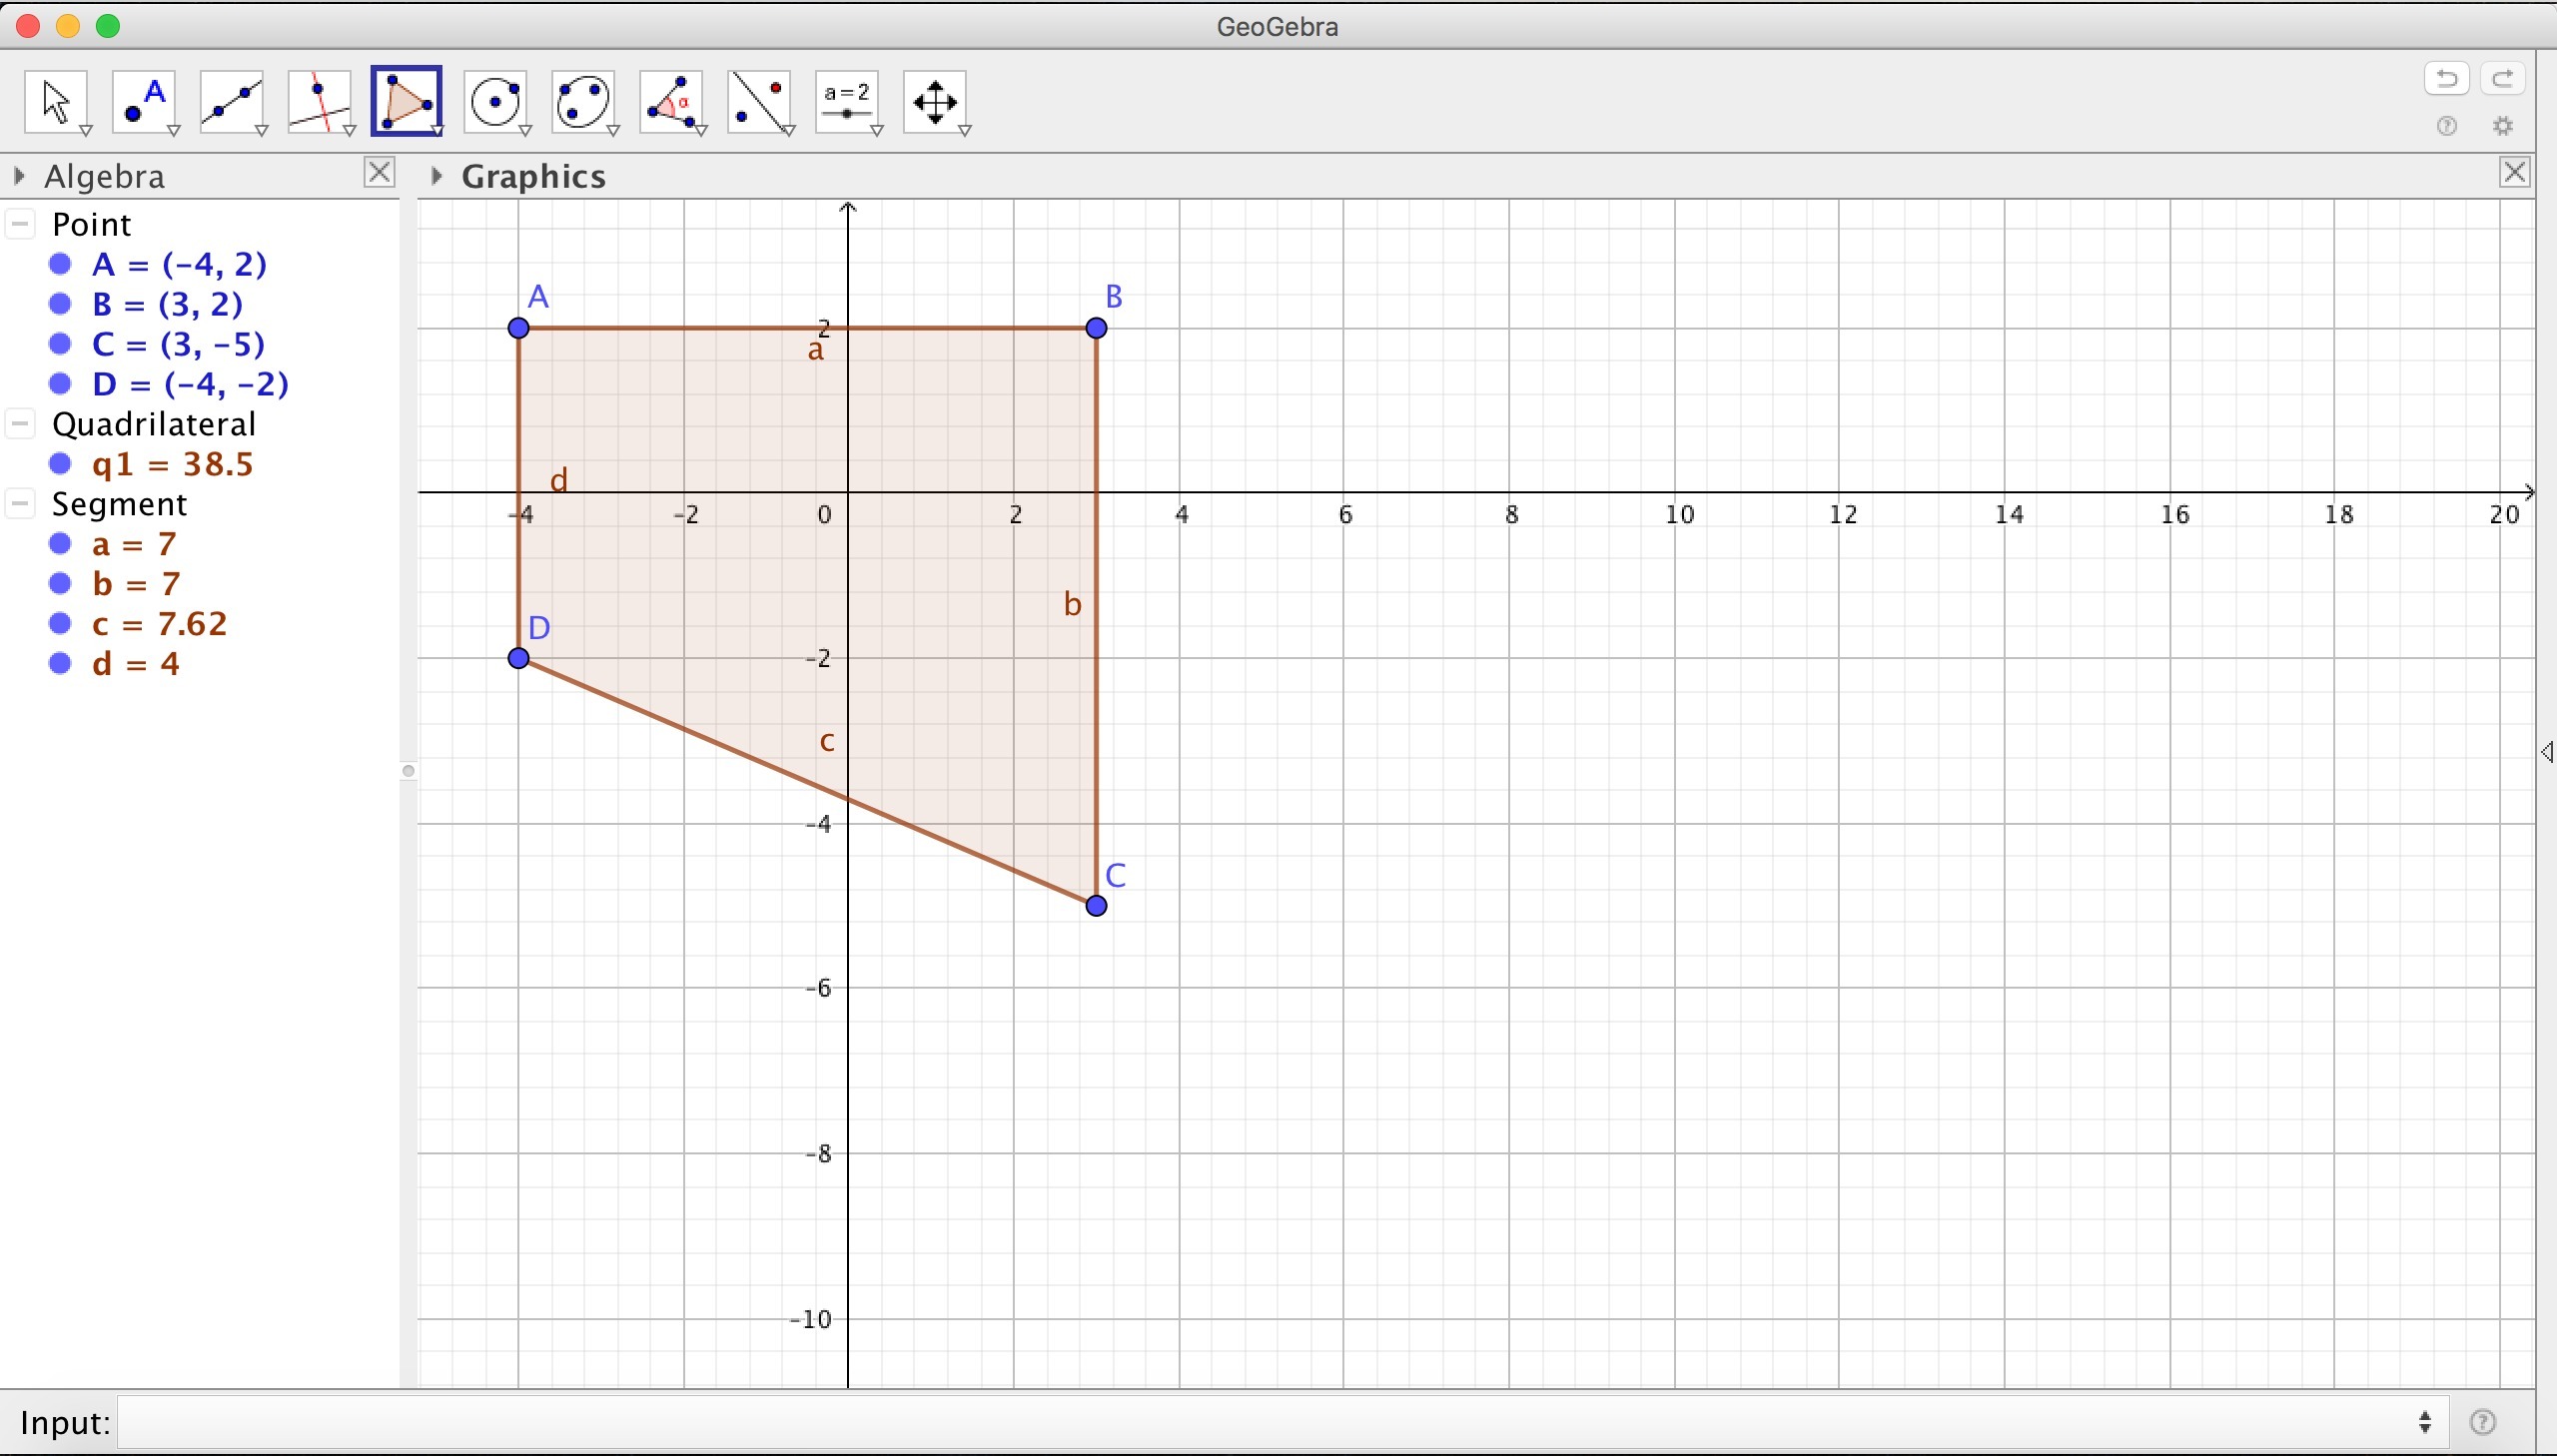Choose the Line through two points tool
Viewport: 2557px width, 1456px height.
[x=232, y=101]
